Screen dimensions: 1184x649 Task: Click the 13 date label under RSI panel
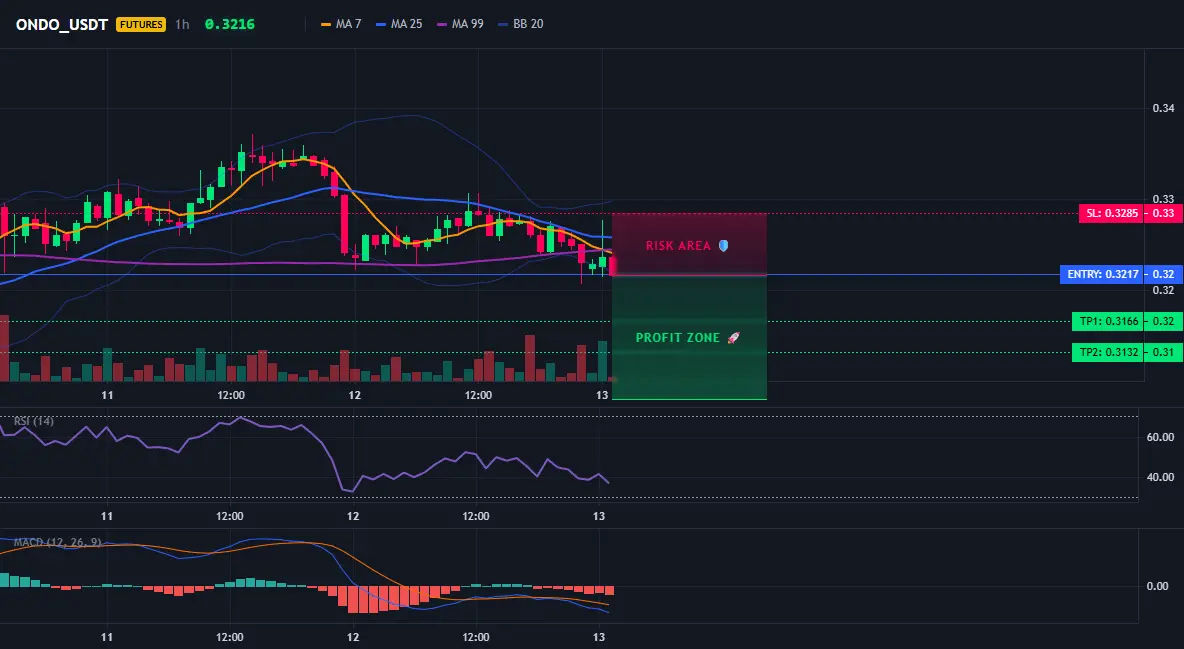[x=600, y=516]
